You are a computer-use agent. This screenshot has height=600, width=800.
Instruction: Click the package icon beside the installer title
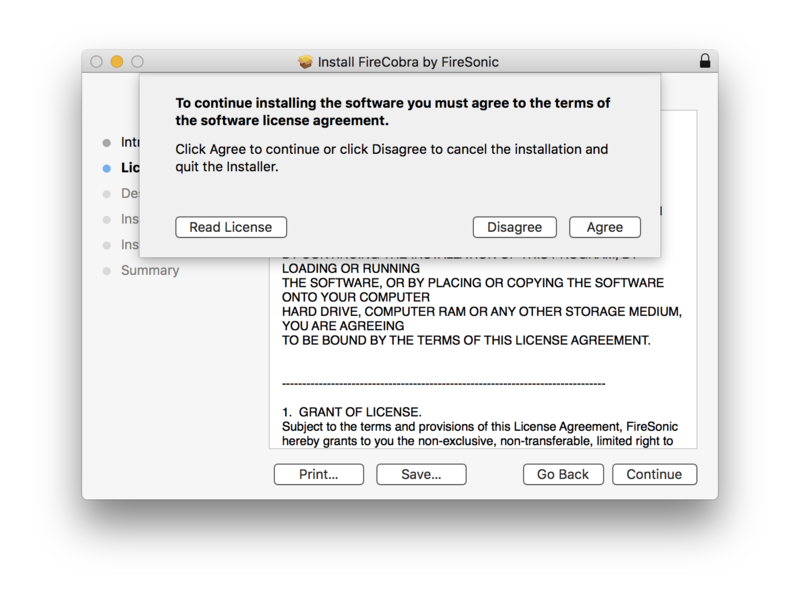(x=305, y=62)
